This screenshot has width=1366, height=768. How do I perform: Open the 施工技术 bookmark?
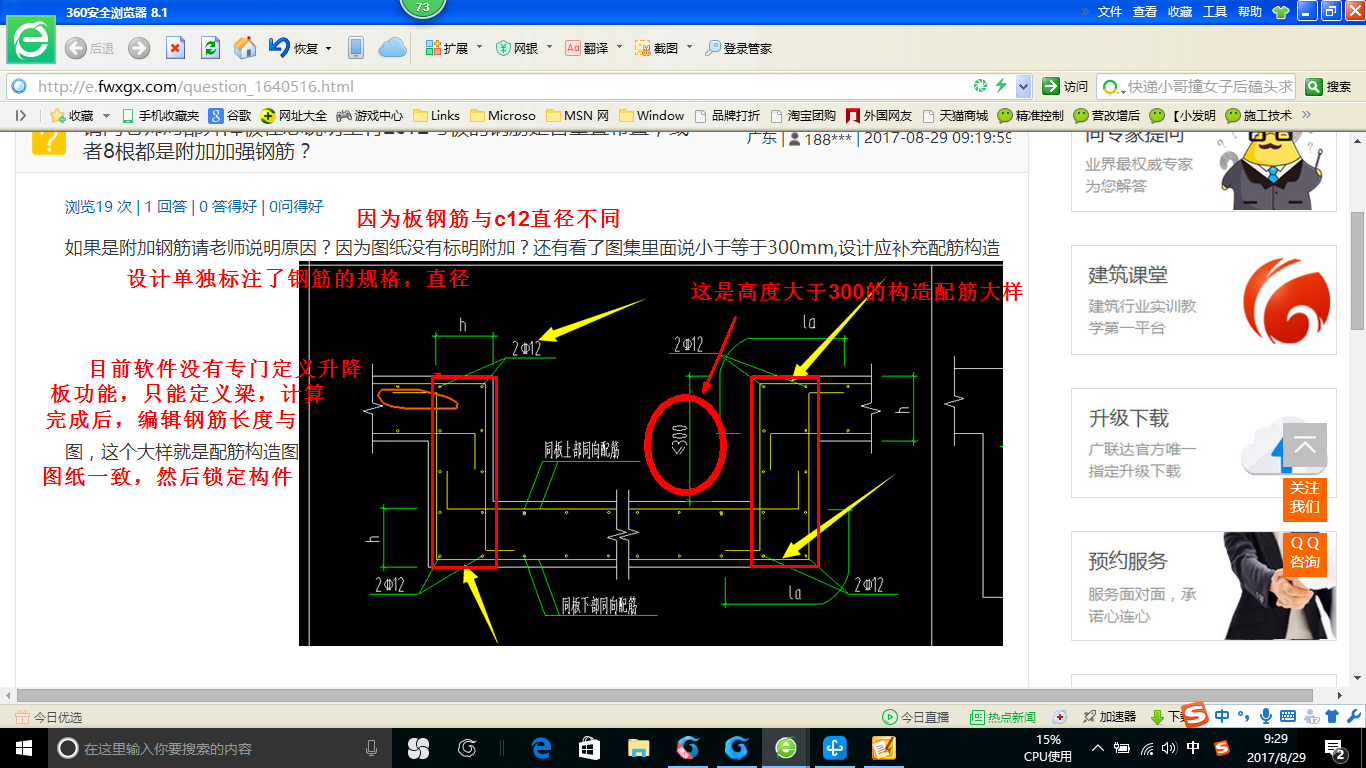point(1259,115)
